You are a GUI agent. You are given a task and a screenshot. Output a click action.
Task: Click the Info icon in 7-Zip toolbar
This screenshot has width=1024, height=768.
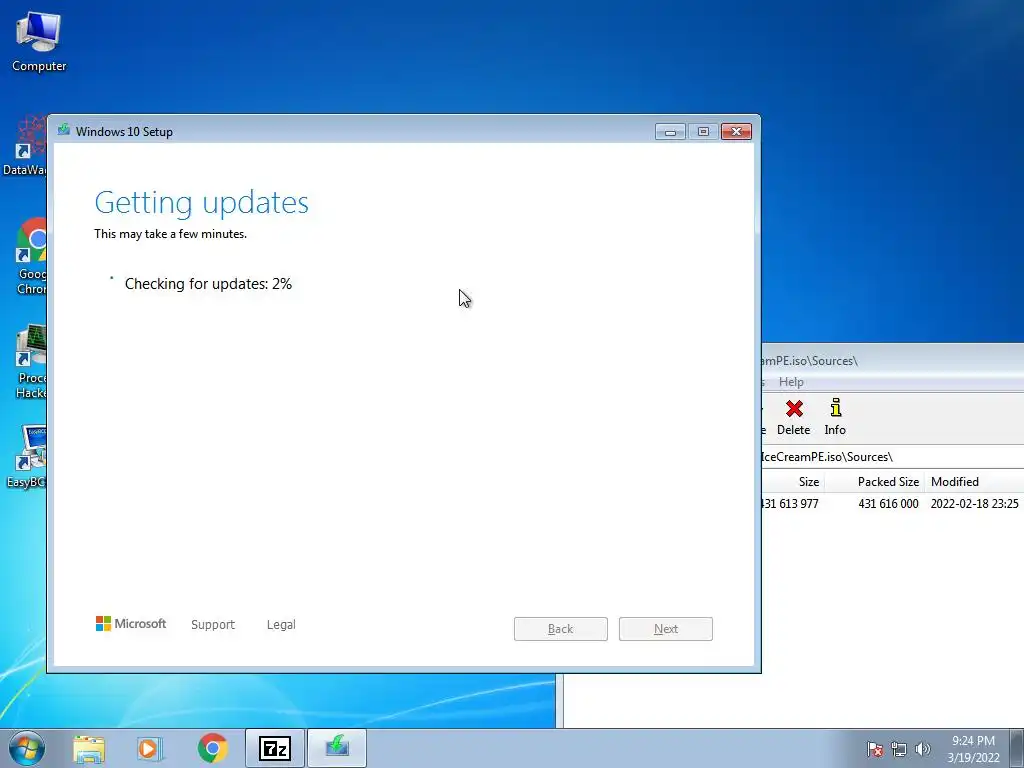click(x=835, y=417)
